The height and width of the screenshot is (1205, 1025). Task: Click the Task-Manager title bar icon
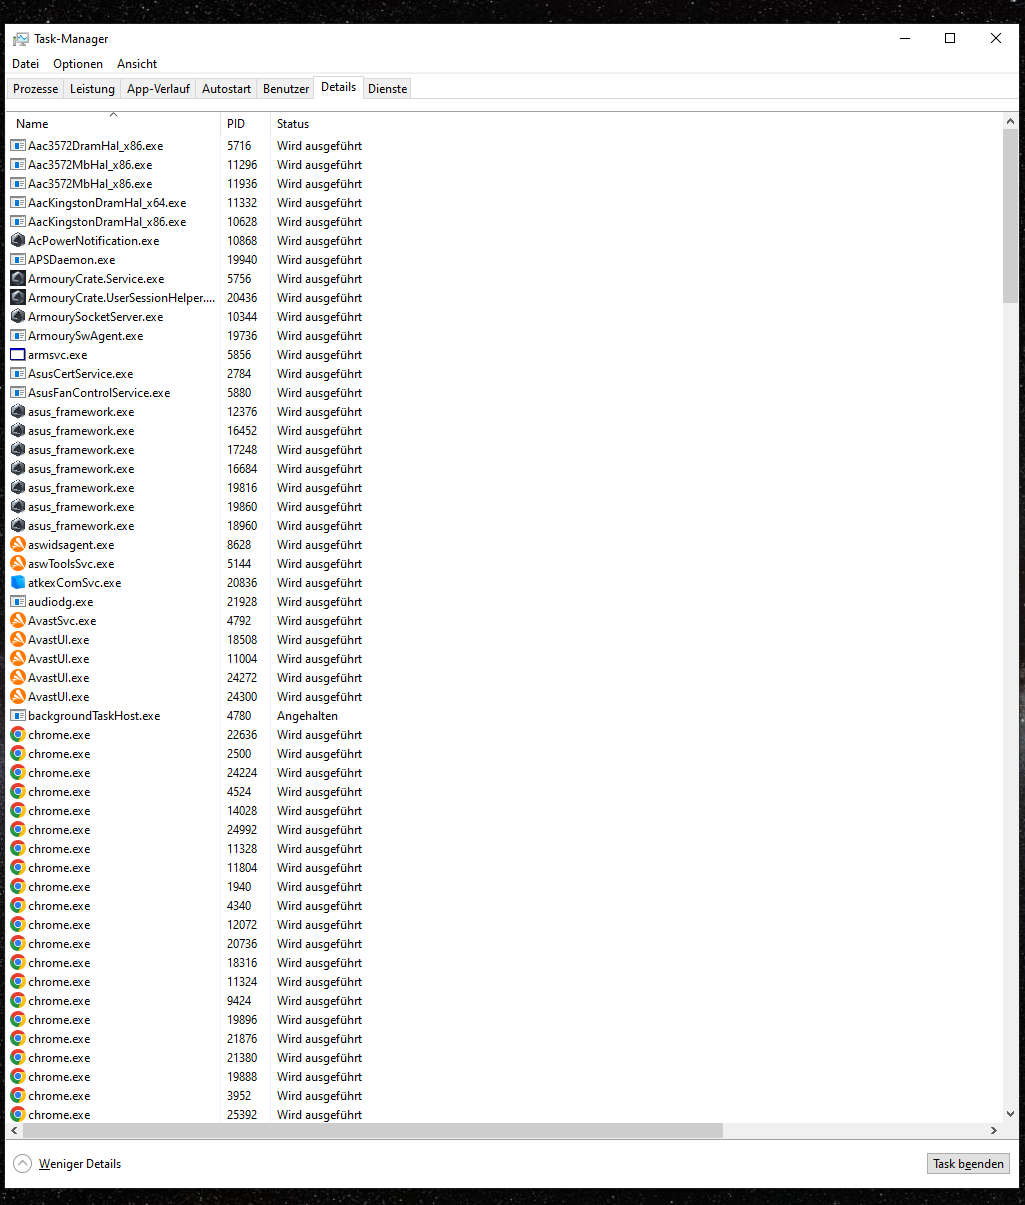(x=21, y=39)
